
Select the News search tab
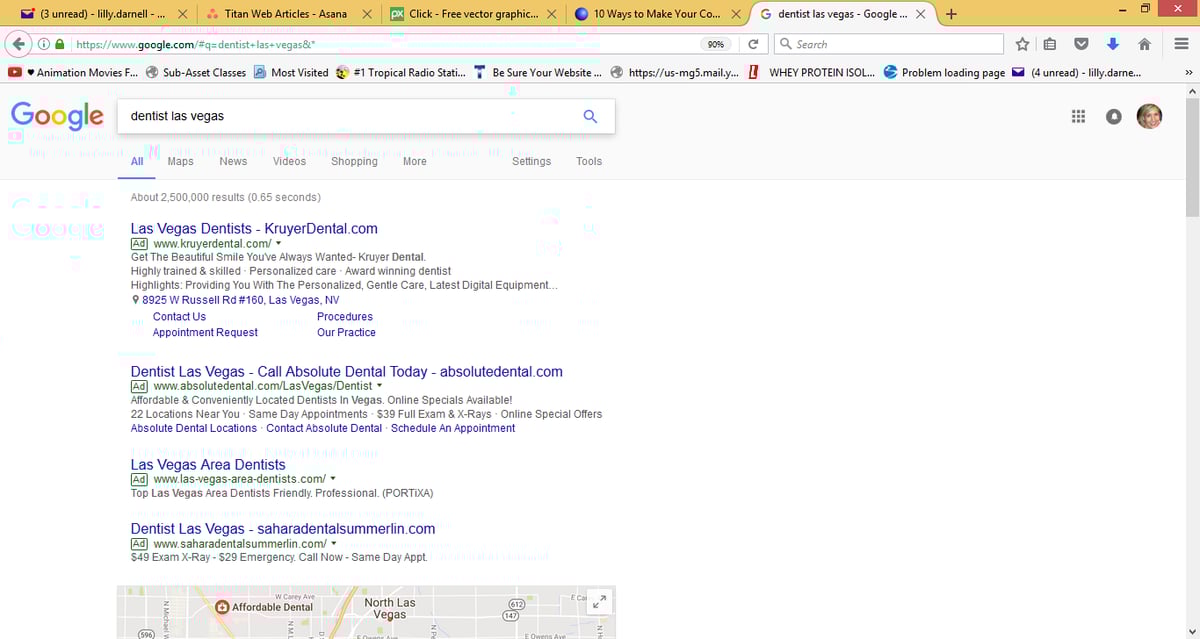[233, 161]
